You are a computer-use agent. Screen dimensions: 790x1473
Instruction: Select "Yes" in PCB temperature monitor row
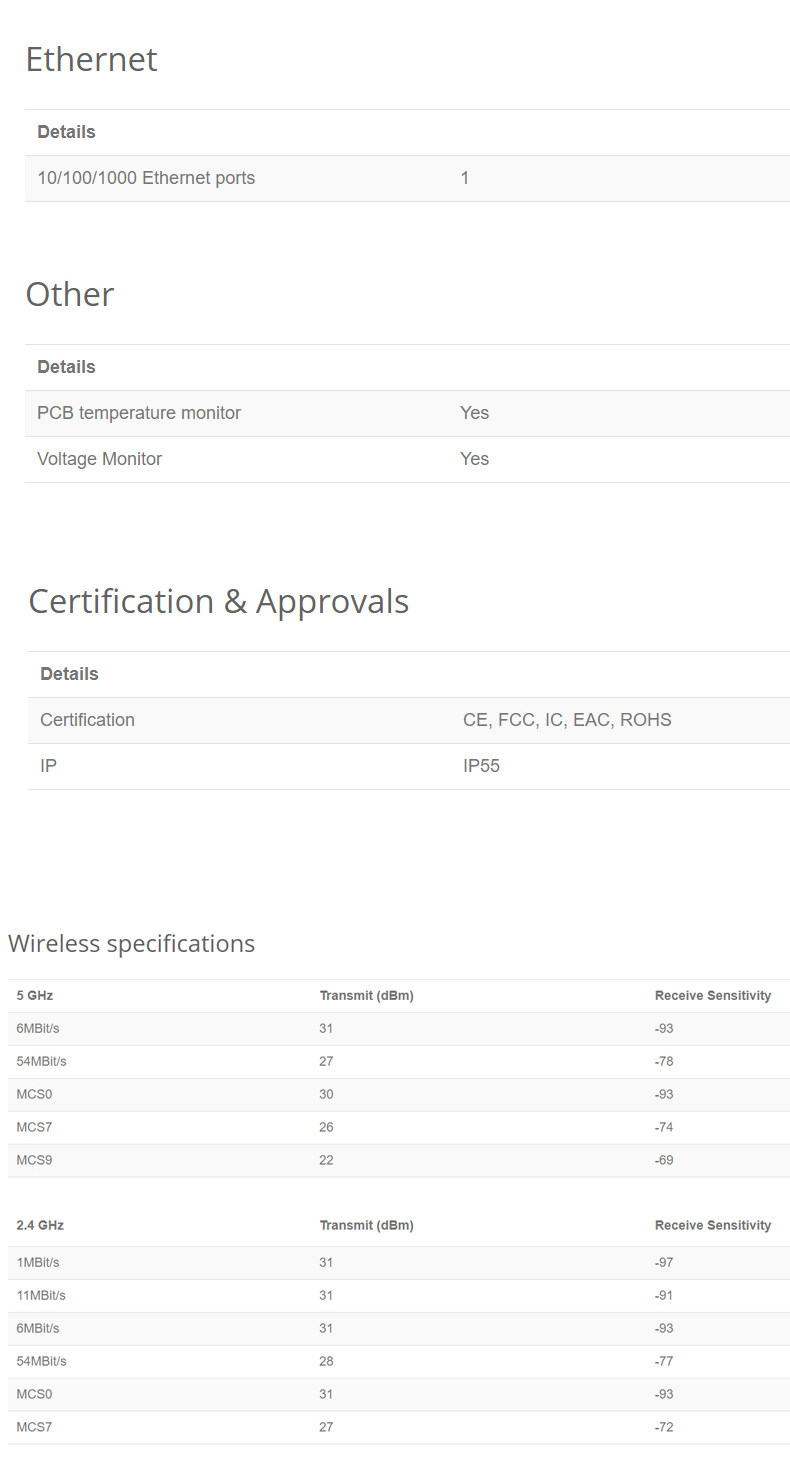[x=475, y=413]
